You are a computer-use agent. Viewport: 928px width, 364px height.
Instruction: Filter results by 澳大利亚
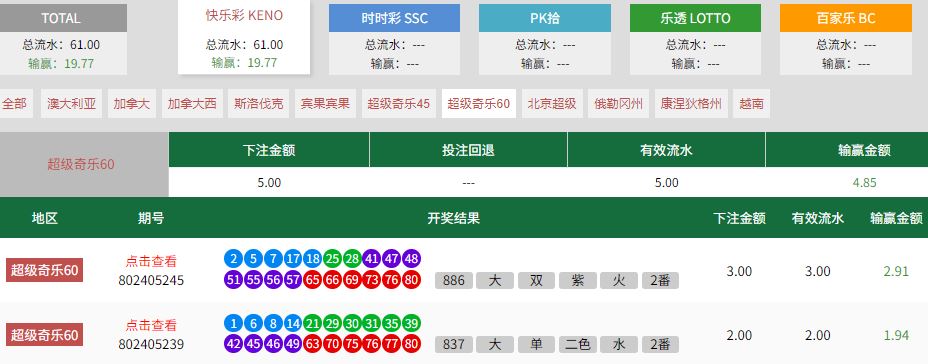click(x=71, y=104)
